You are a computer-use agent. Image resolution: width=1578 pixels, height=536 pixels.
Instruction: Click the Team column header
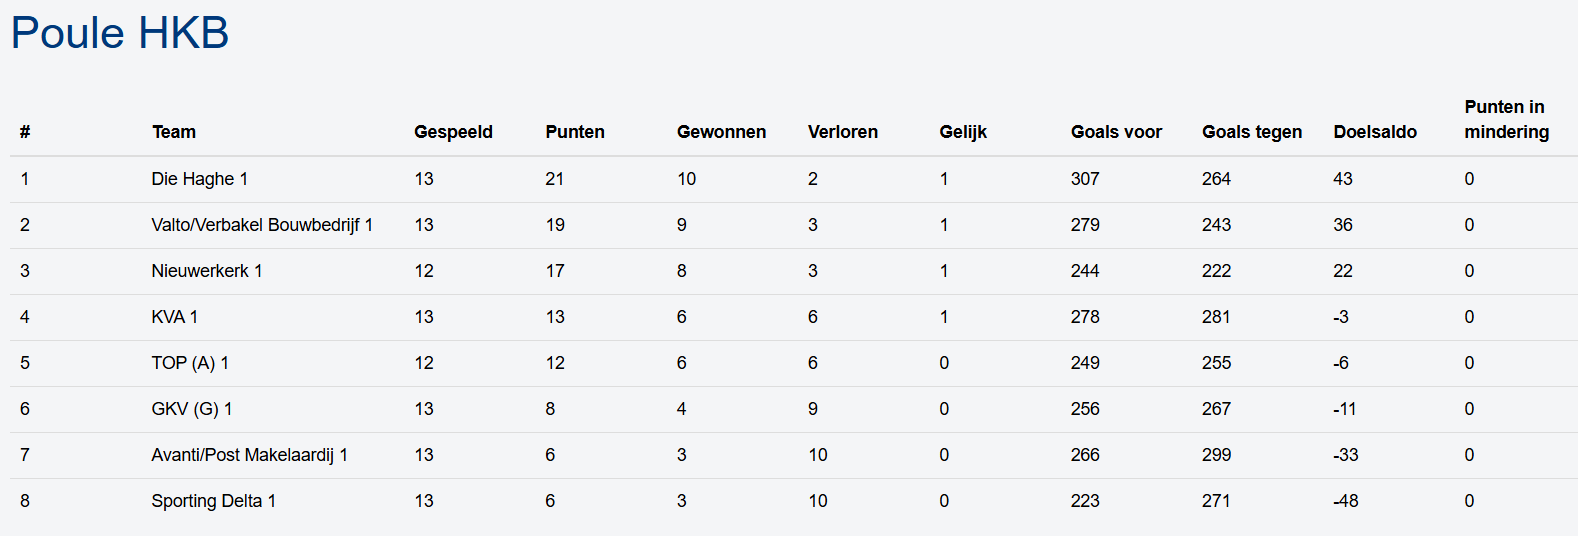coord(174,132)
